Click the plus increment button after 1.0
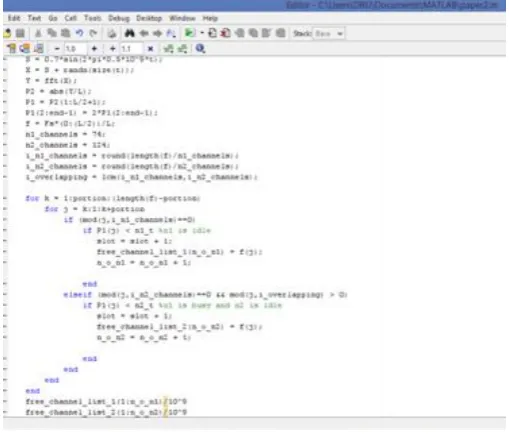The width and height of the screenshot is (509, 434). [x=94, y=49]
